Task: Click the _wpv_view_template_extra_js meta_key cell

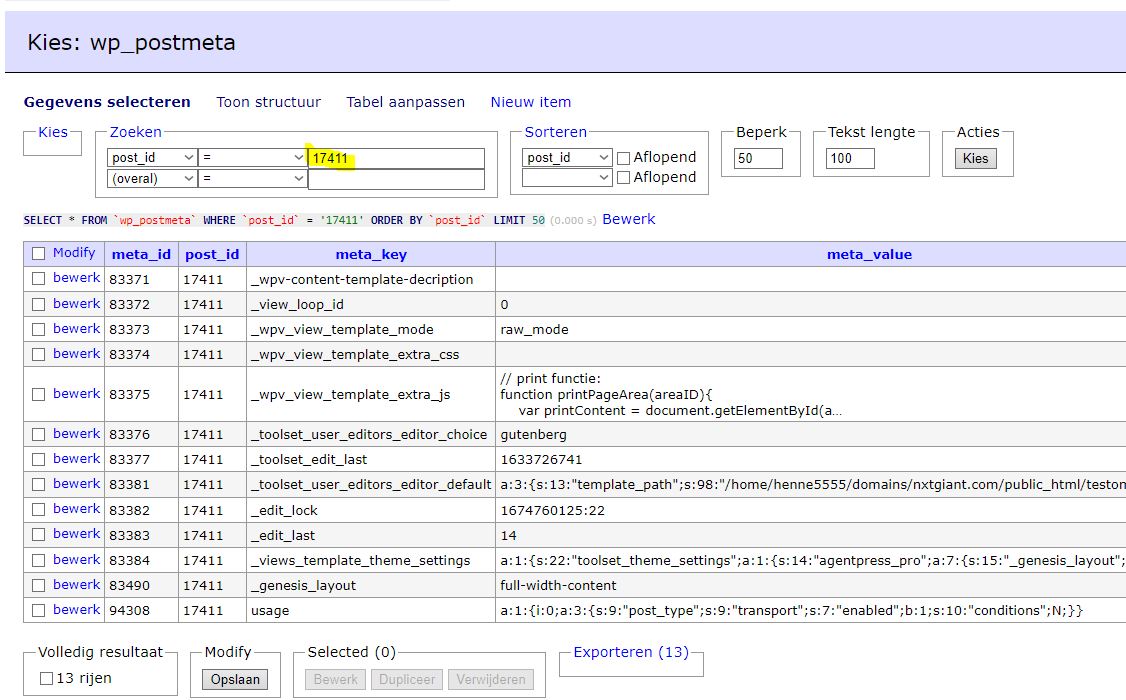Action: point(371,394)
